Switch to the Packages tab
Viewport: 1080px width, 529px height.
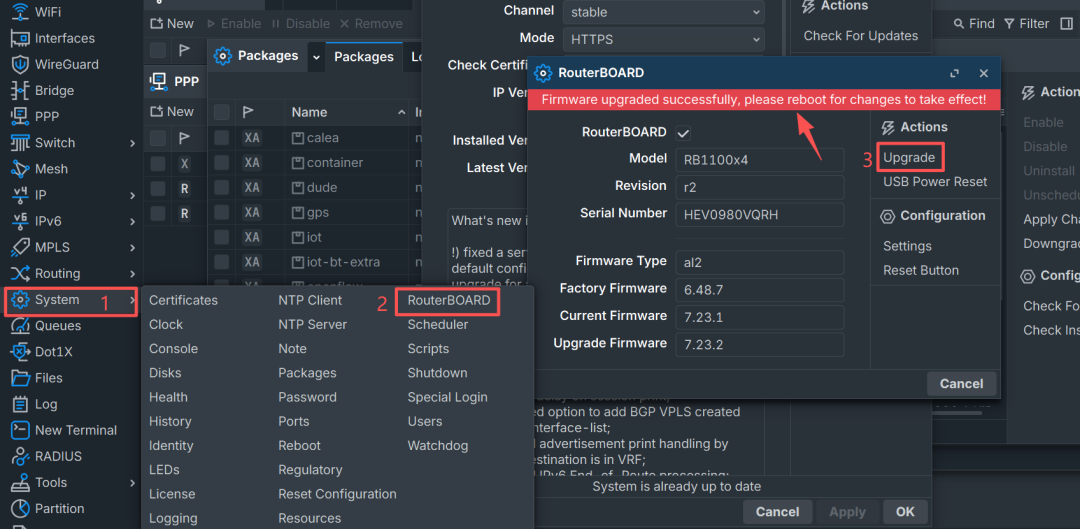364,56
